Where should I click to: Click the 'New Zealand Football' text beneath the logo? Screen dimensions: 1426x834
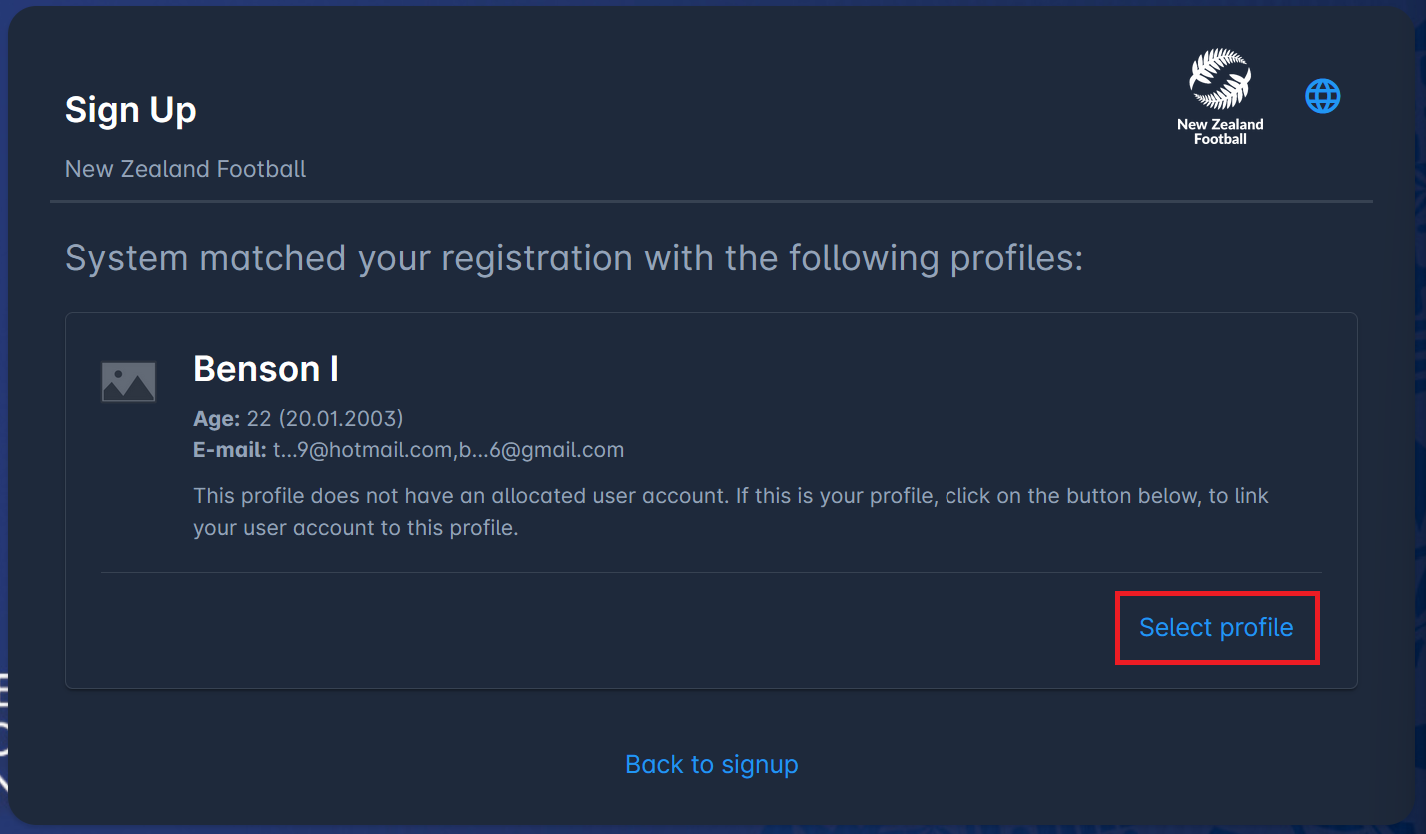point(1219,132)
